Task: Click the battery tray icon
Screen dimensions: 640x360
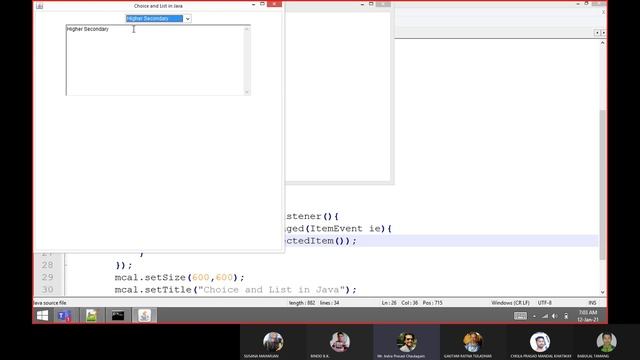Action: point(566,316)
